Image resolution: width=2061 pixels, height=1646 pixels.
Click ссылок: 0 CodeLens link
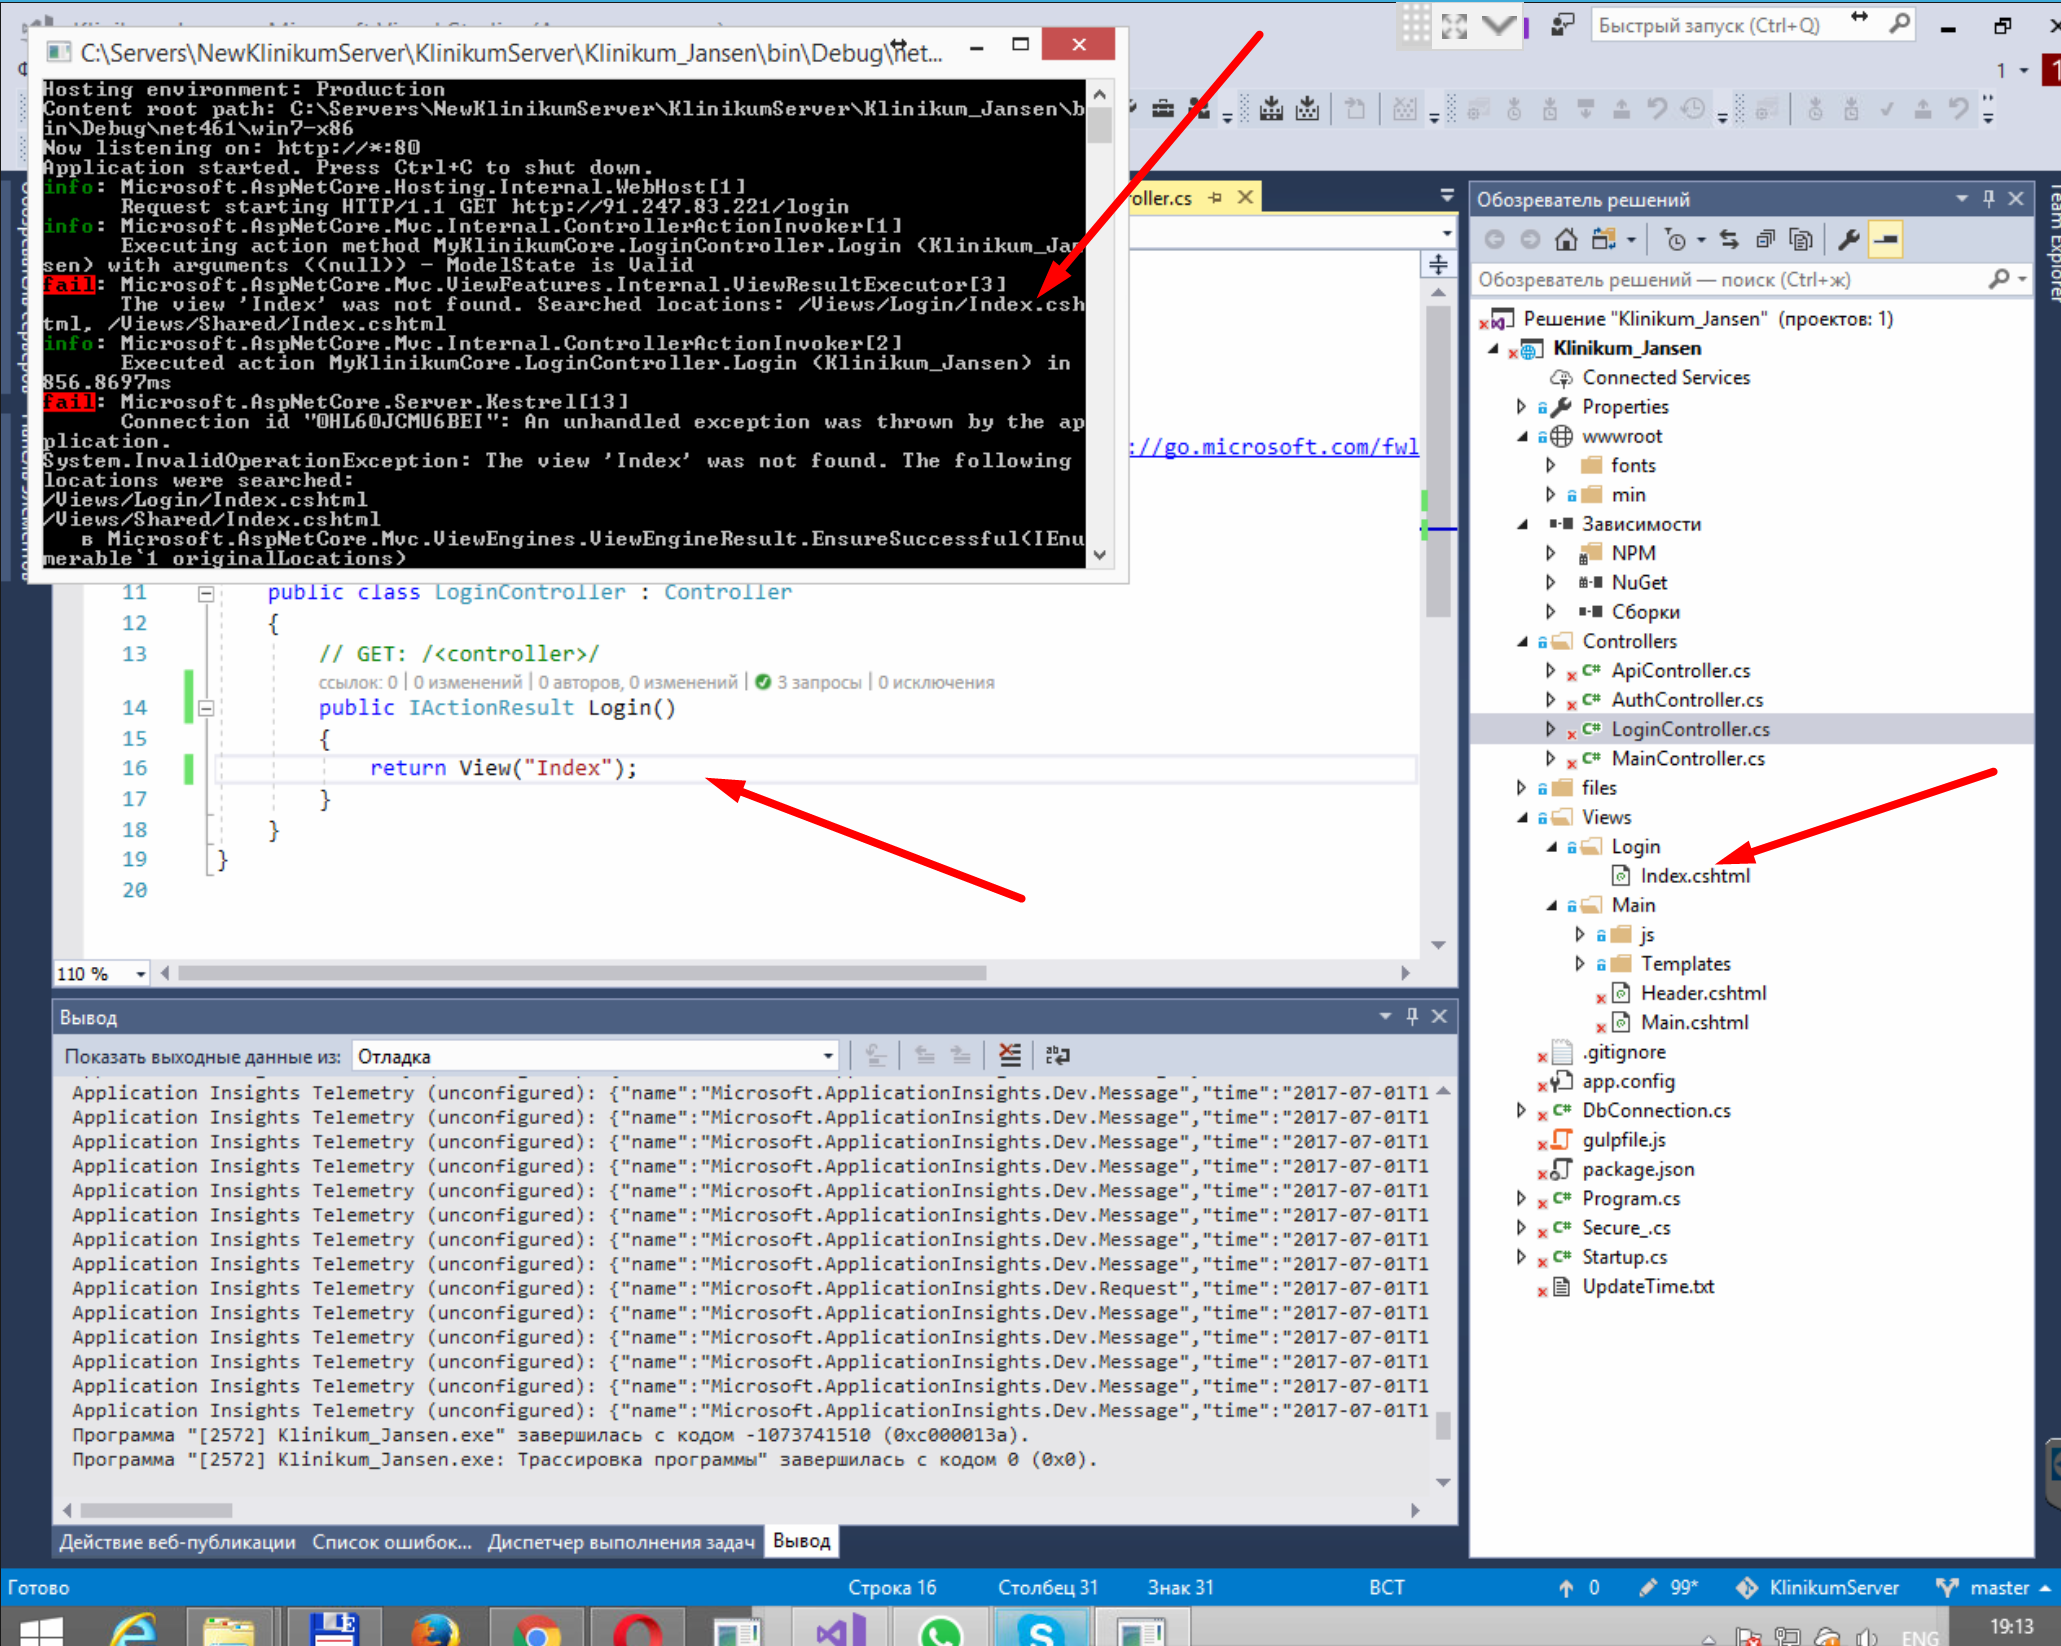coord(358,682)
